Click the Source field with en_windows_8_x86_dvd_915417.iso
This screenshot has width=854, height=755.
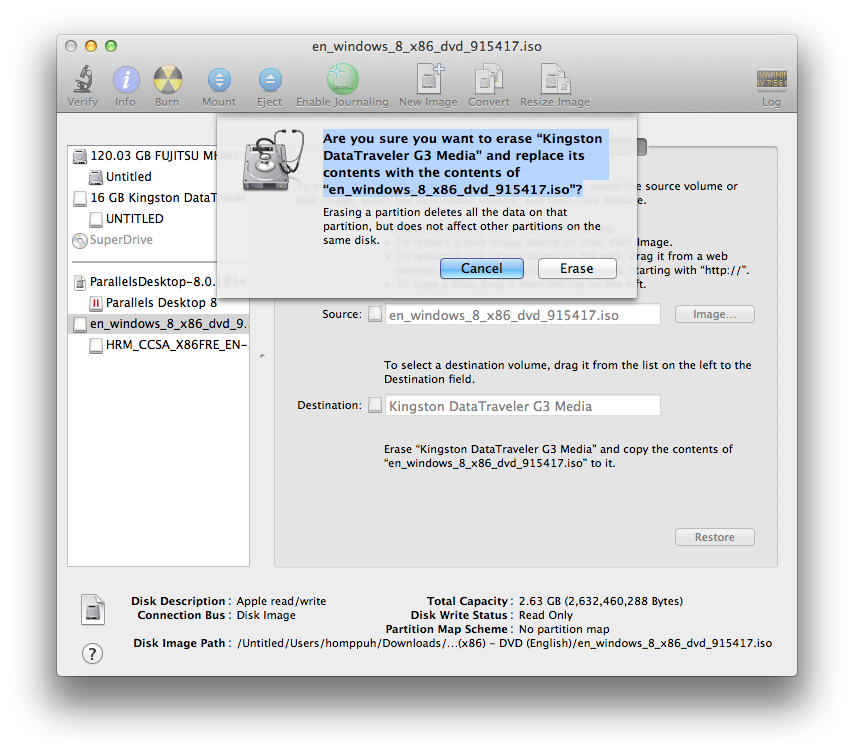(x=523, y=315)
